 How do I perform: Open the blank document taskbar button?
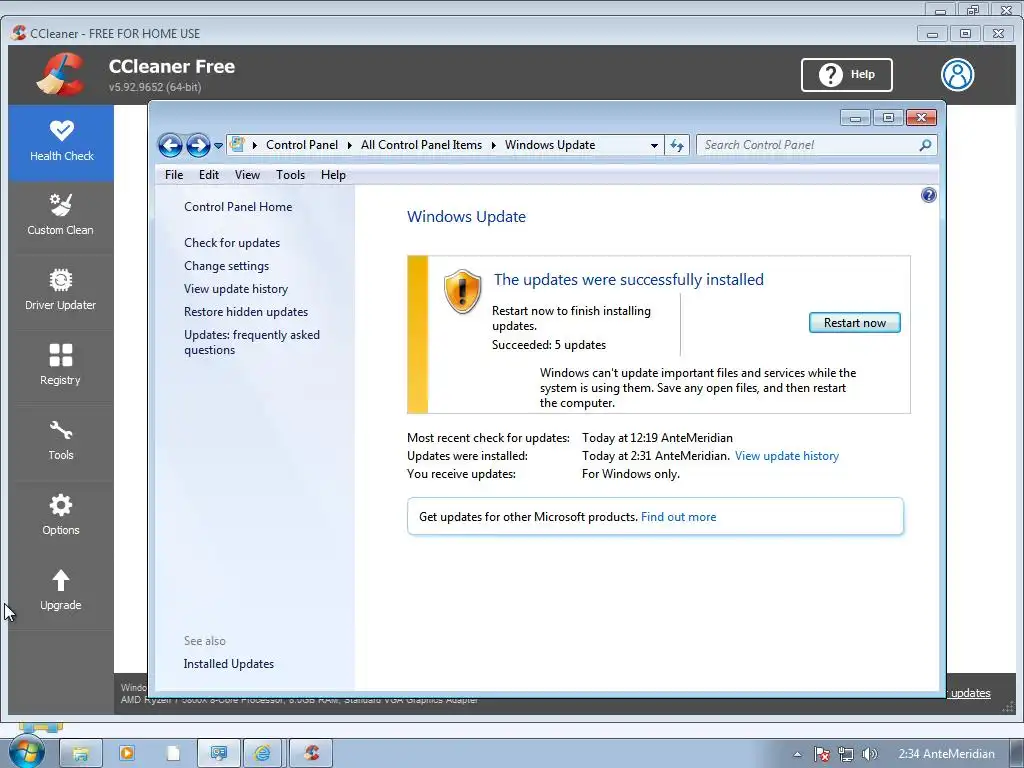(x=172, y=754)
